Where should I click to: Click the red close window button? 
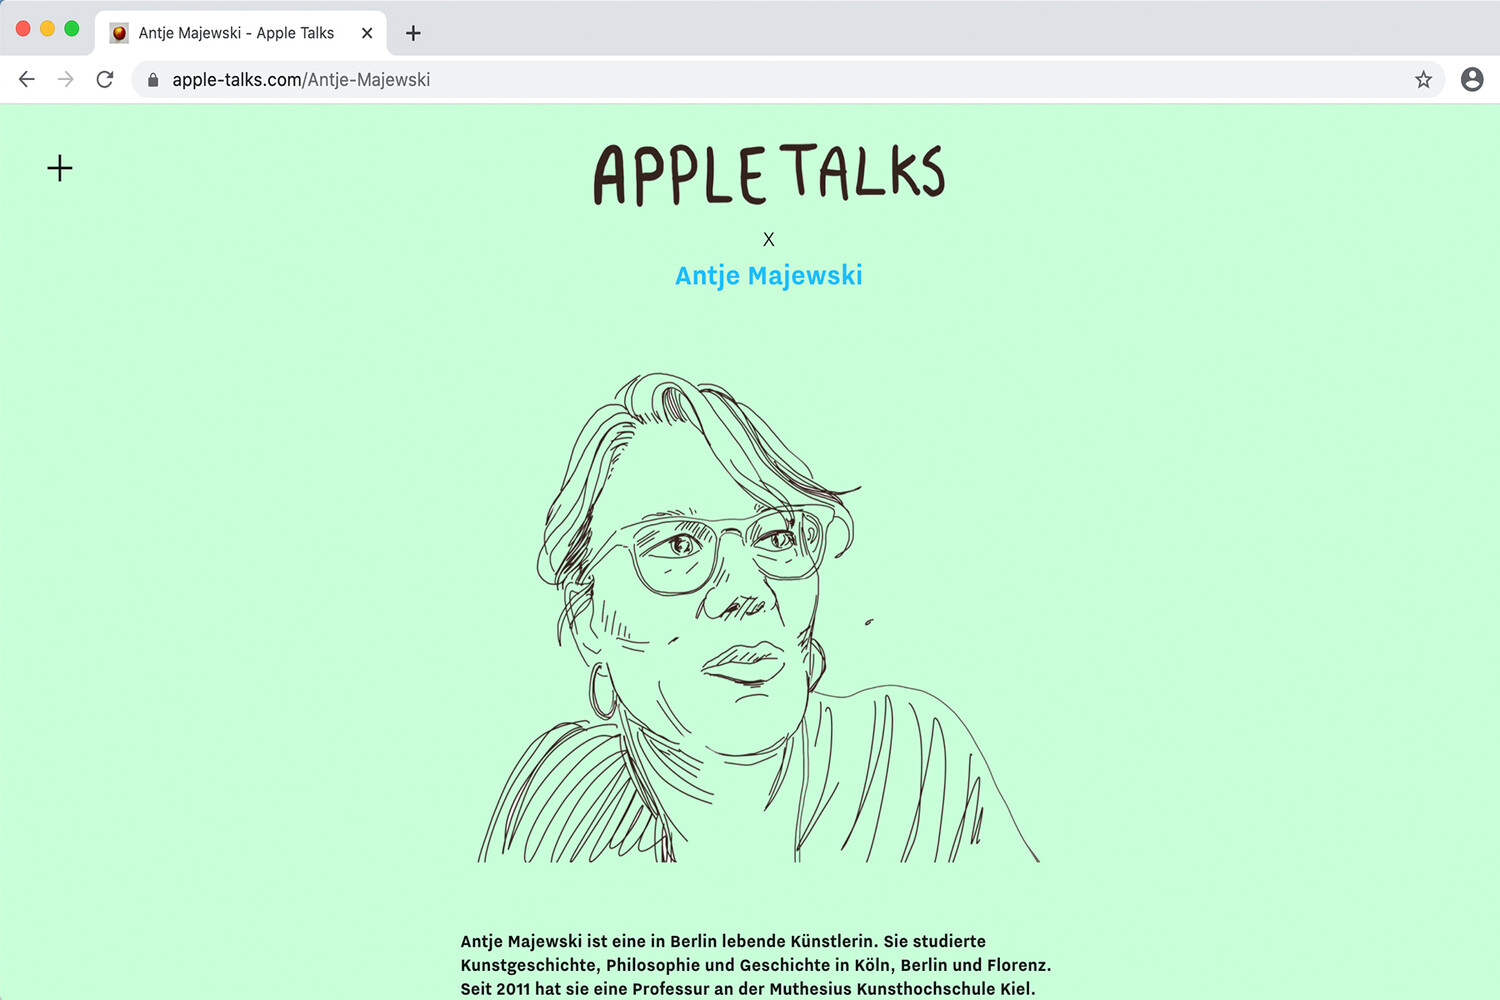[x=23, y=29]
